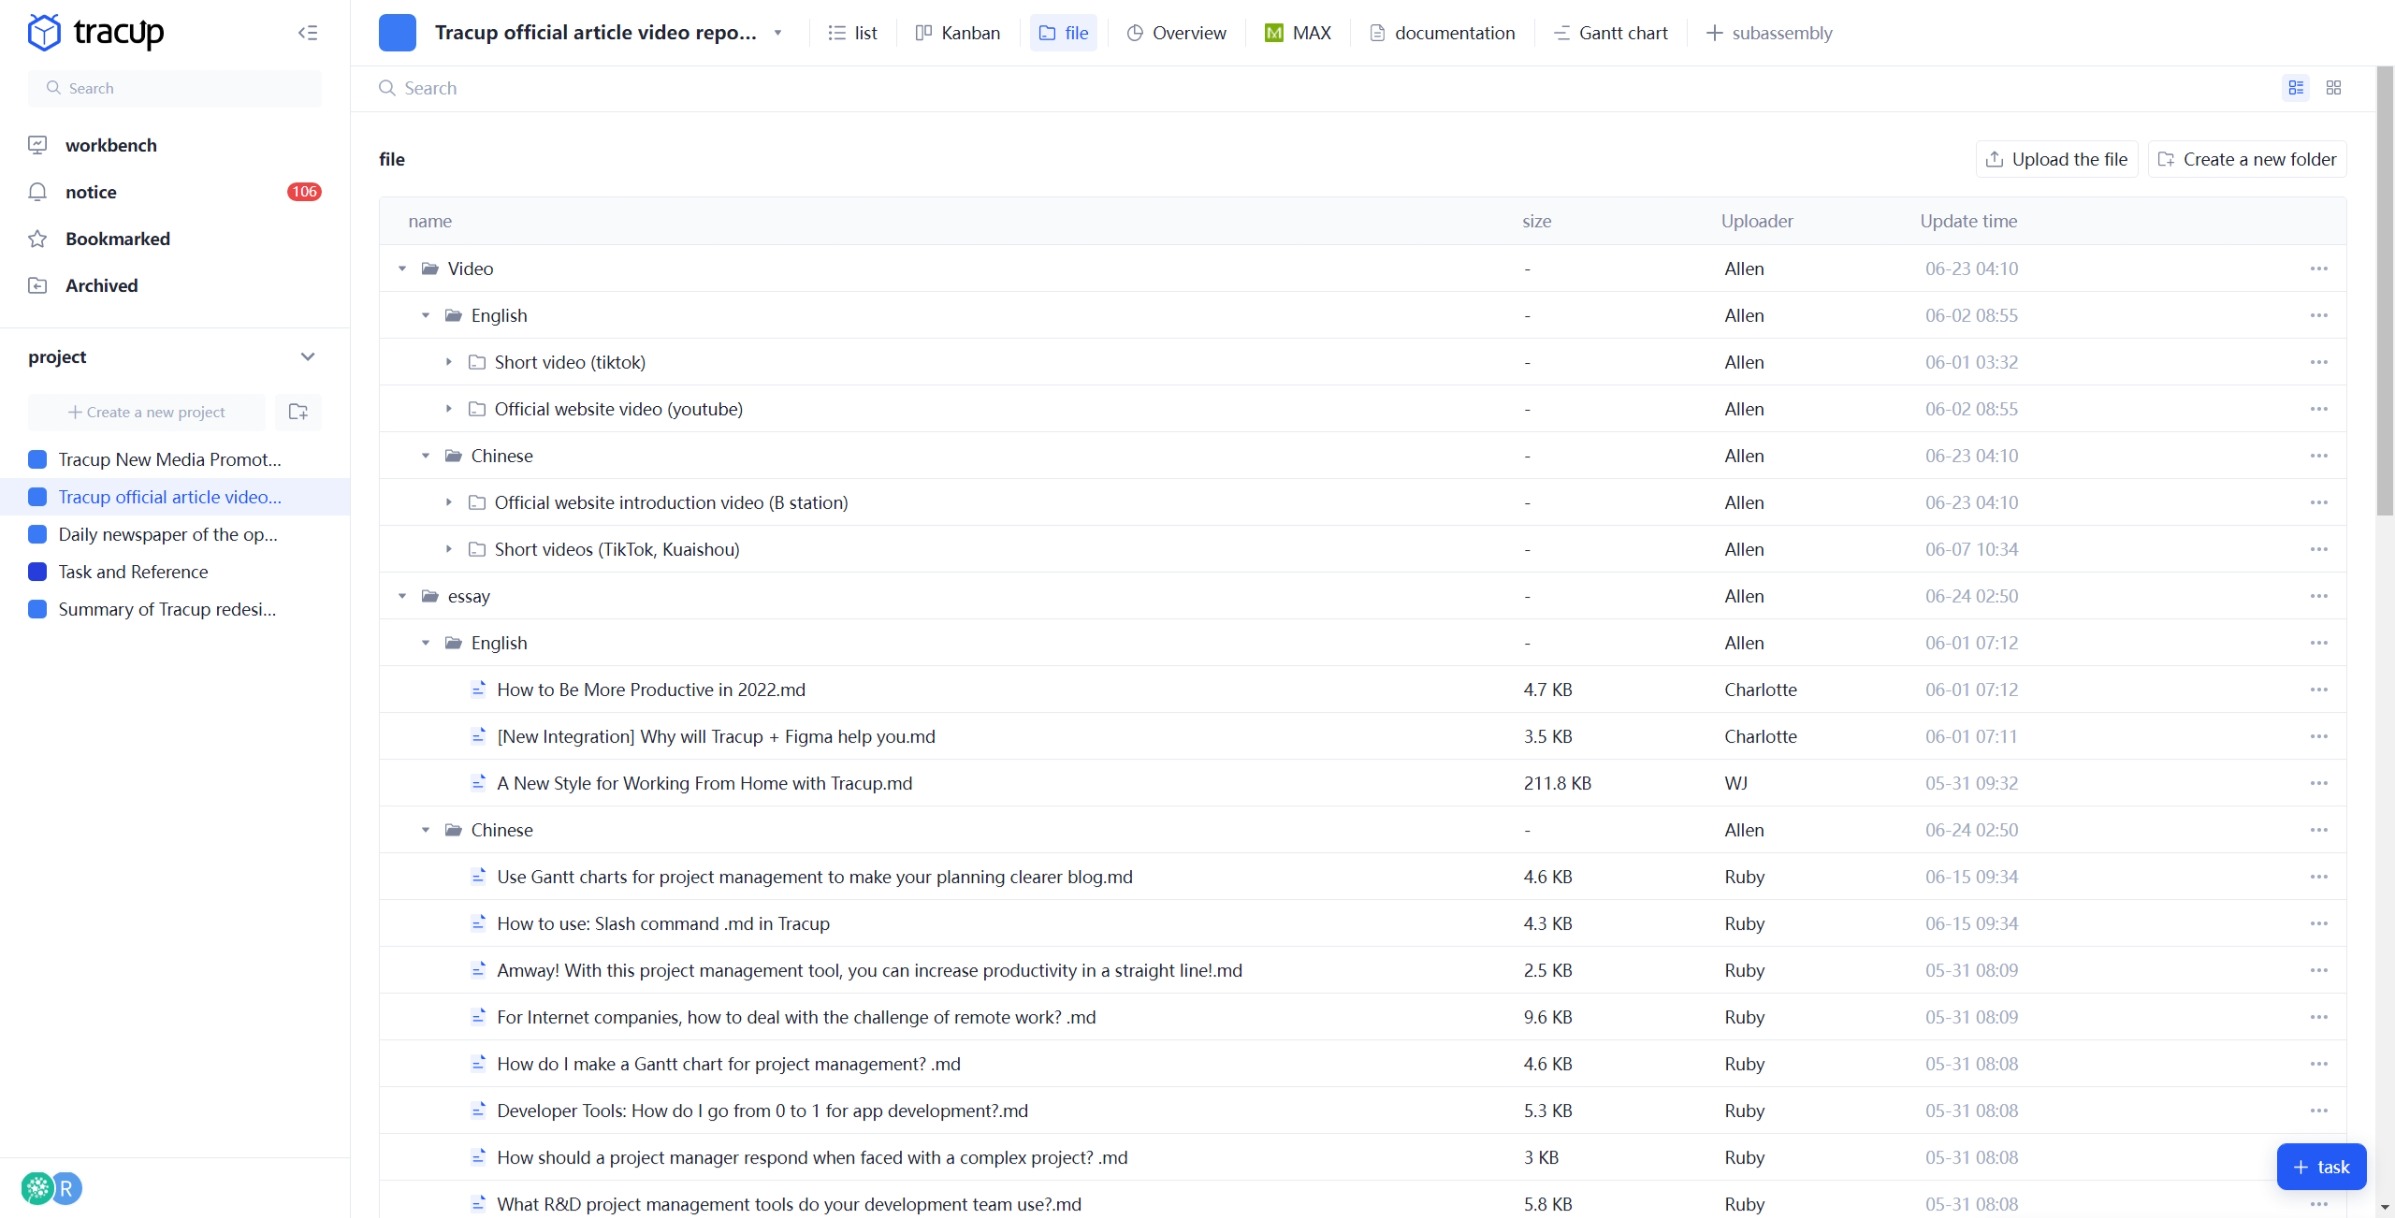This screenshot has width=2395, height=1218.
Task: Expand the Short video (tiktok) folder
Action: (x=449, y=362)
